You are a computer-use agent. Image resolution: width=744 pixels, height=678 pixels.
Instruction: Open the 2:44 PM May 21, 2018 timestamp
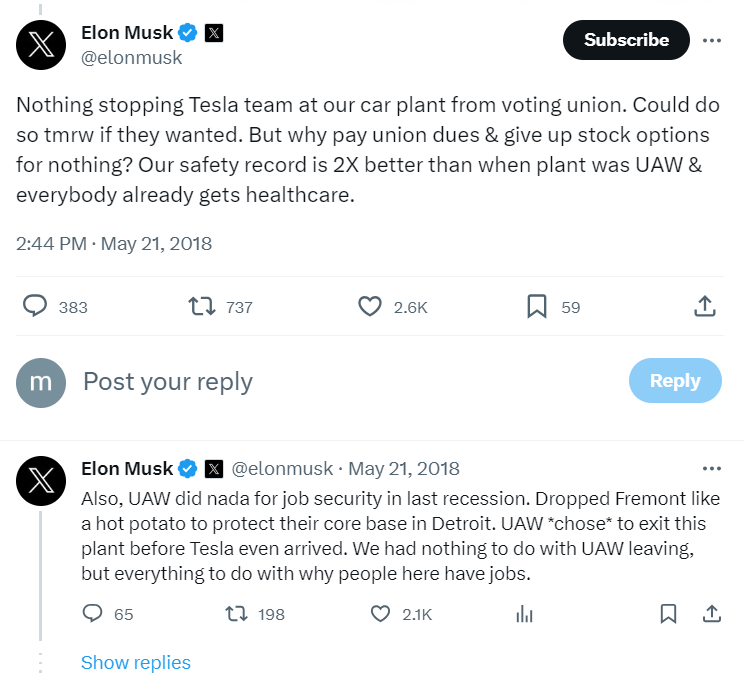click(114, 244)
